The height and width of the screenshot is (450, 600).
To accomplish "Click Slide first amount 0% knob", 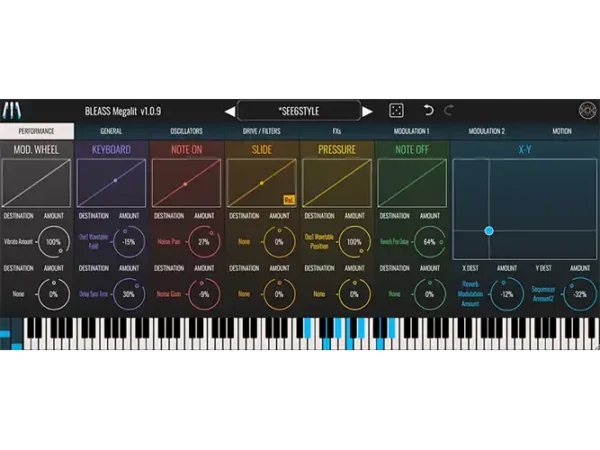I will (279, 242).
